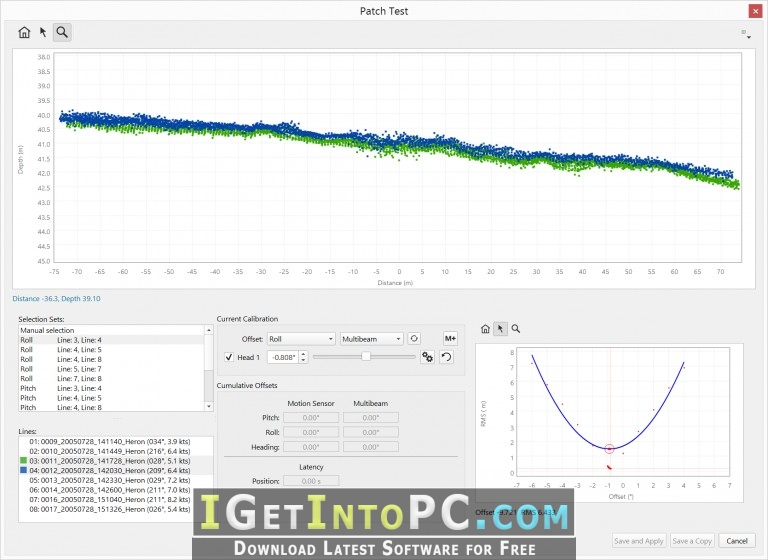This screenshot has height=560, width=768.
Task: Select line 01: 0009_20050728_141140_Heron
Action: pos(116,441)
